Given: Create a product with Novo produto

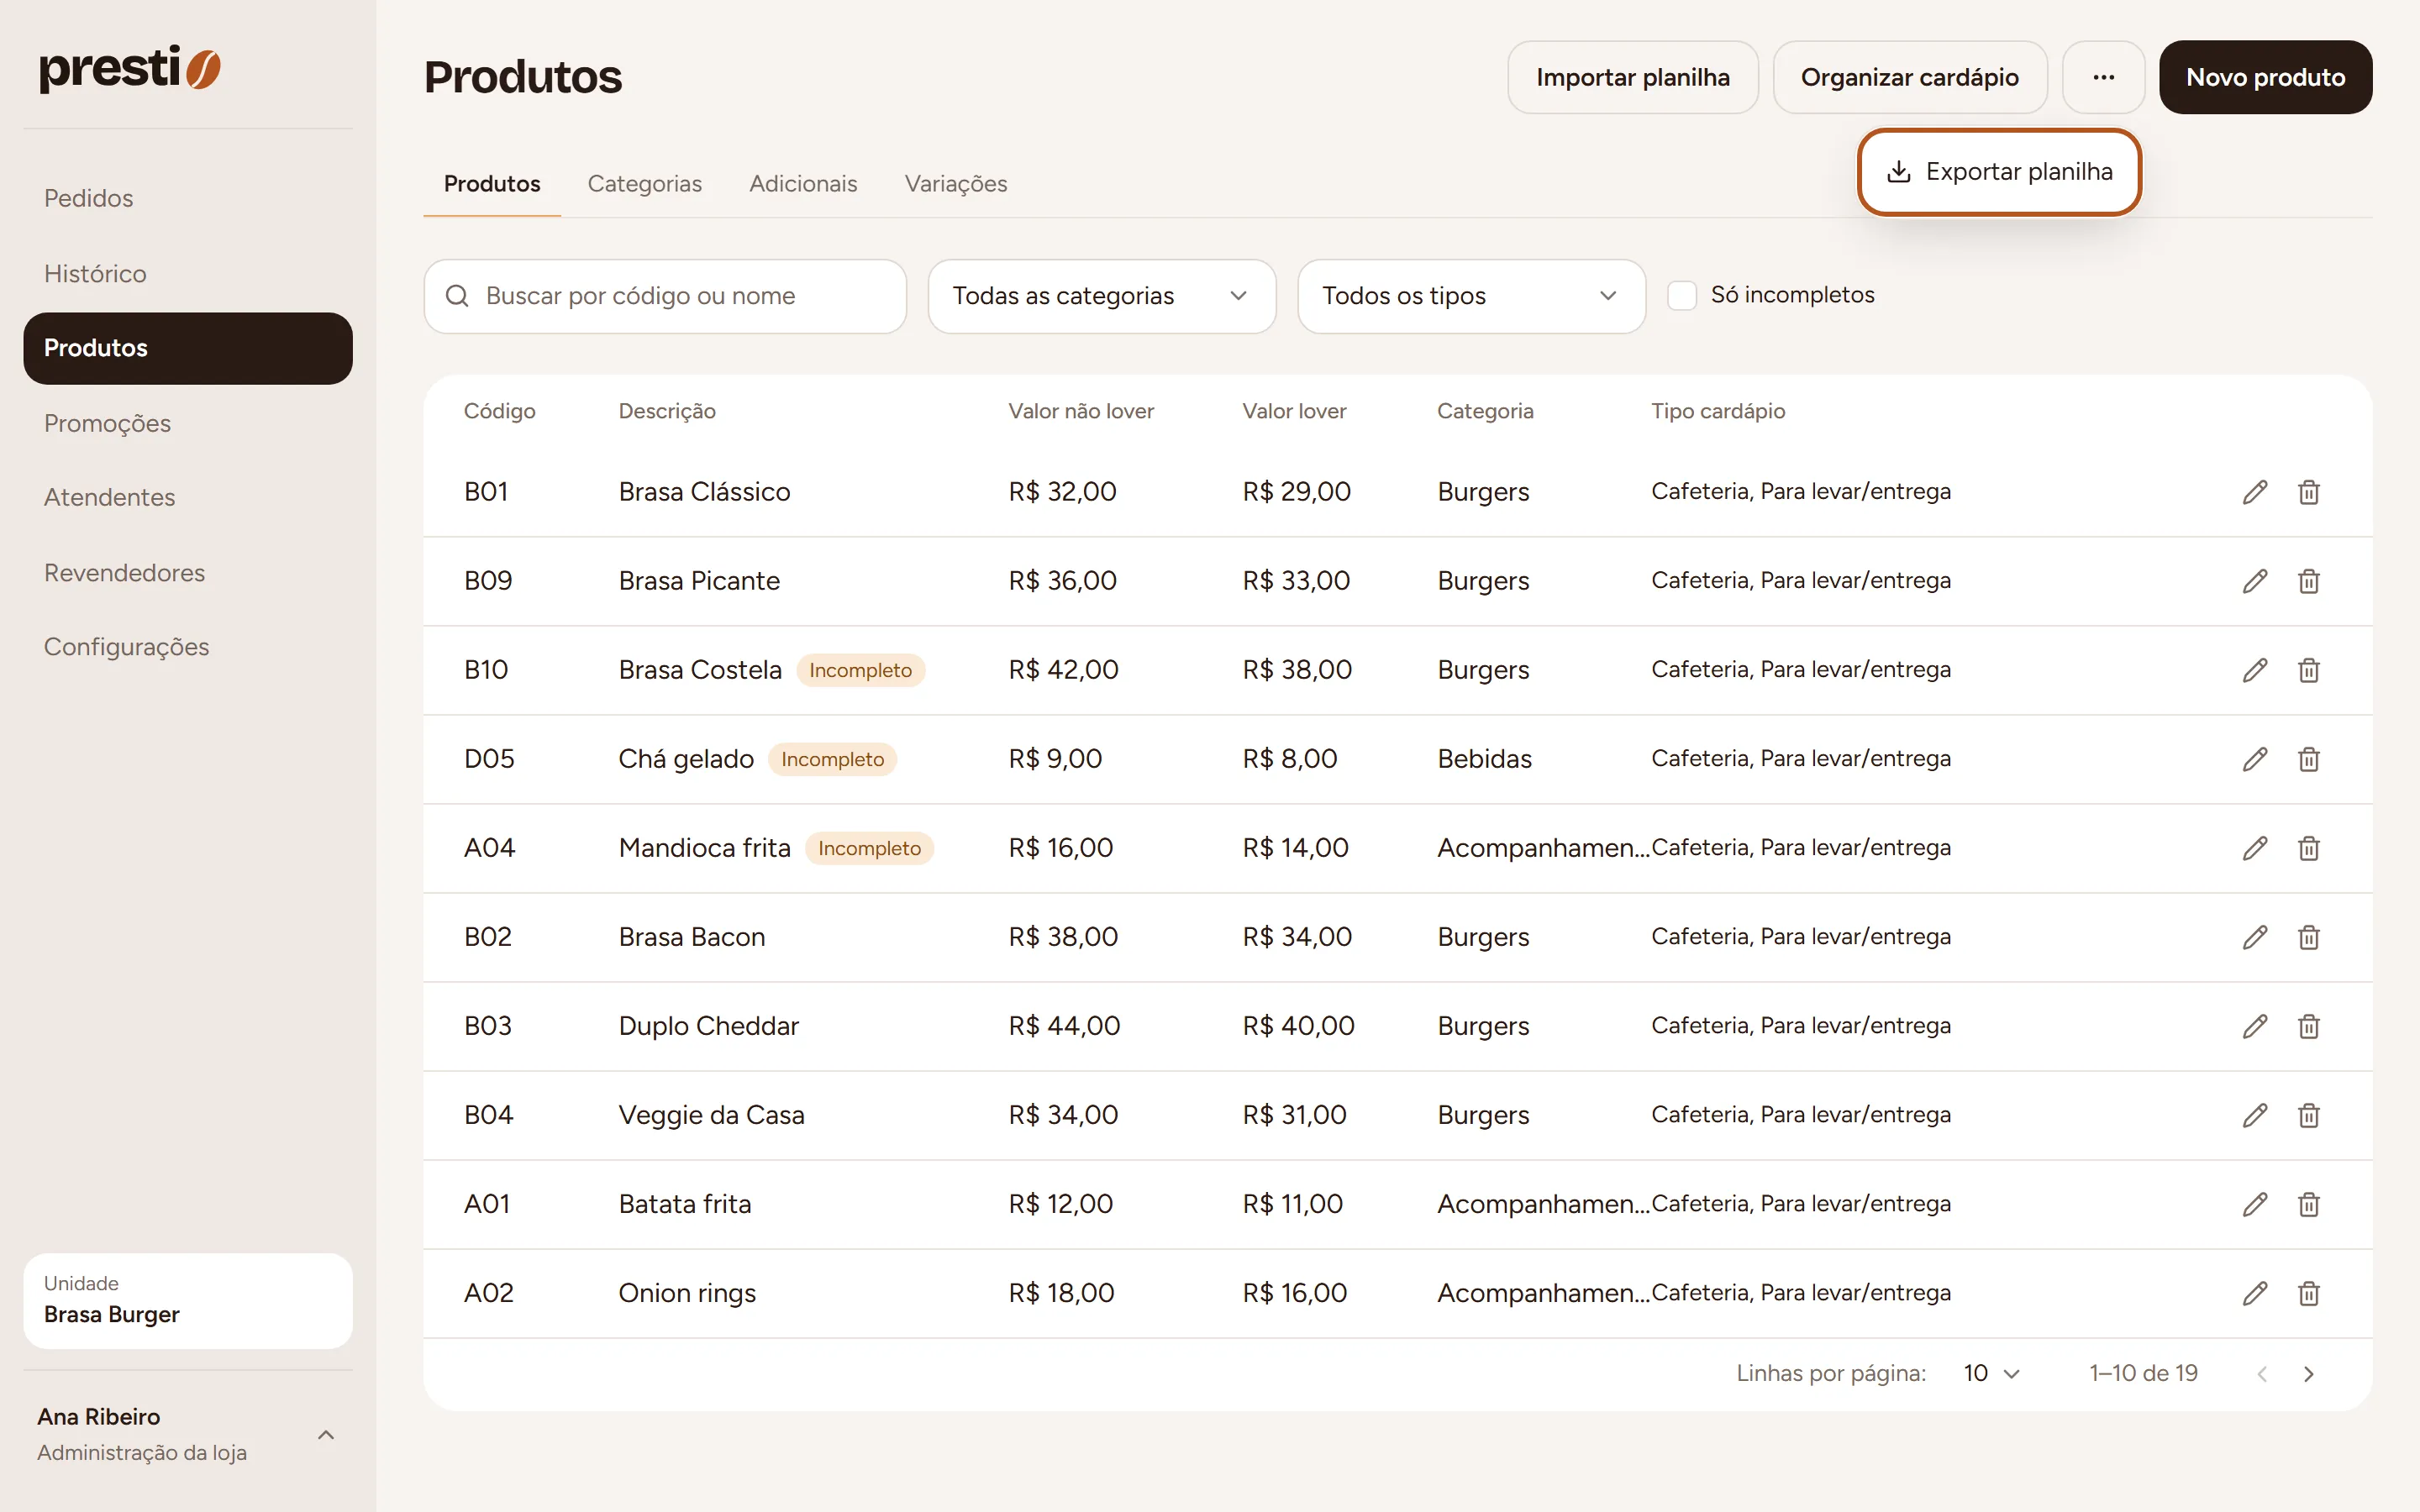Looking at the screenshot, I should pyautogui.click(x=2265, y=77).
